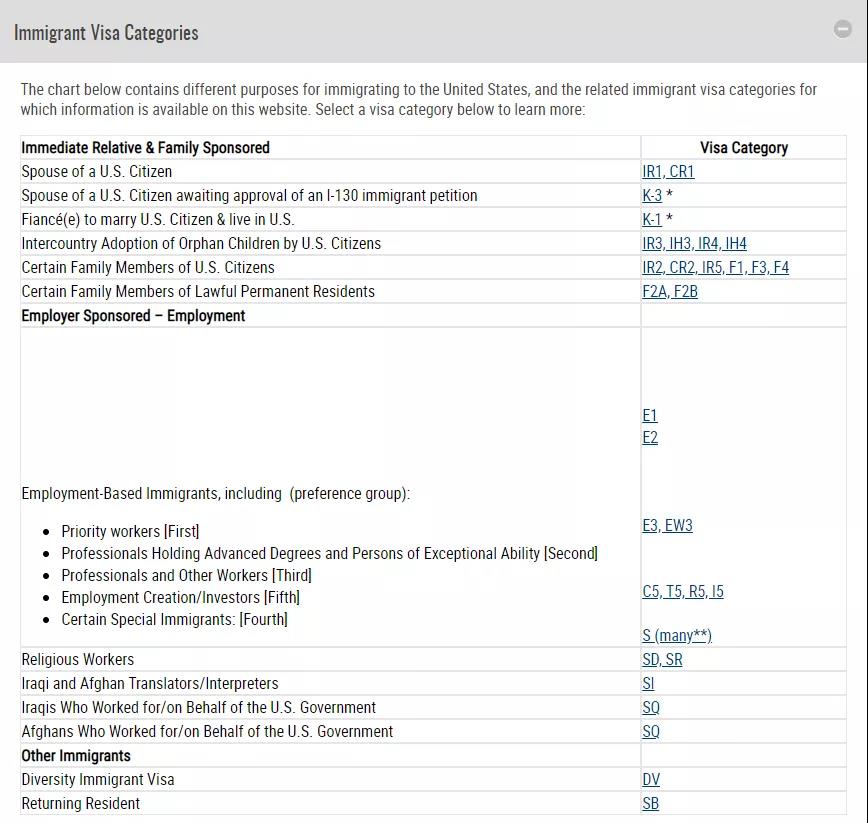Image resolution: width=868 pixels, height=823 pixels.
Task: Open the SD, SR religious workers link
Action: point(662,660)
